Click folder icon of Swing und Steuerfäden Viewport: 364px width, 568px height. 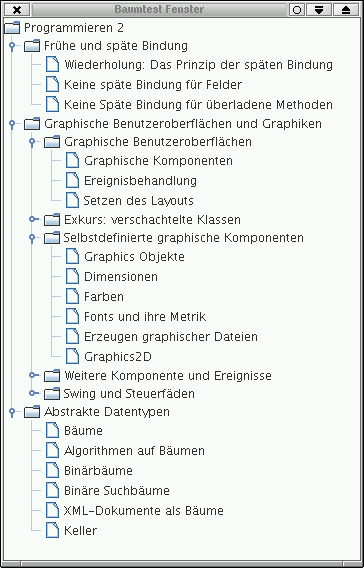[52, 394]
